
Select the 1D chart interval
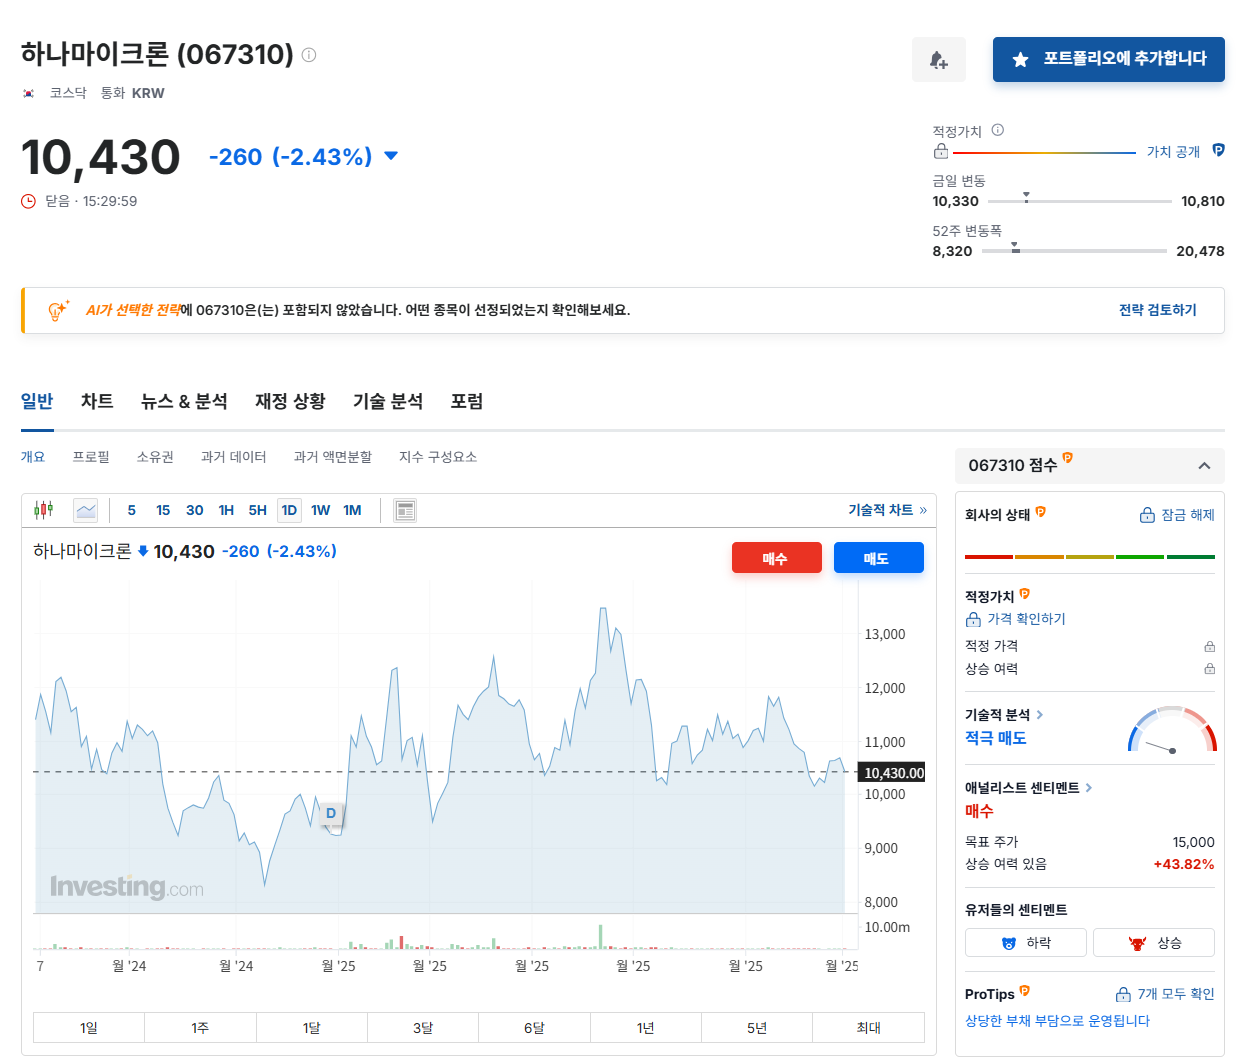coord(289,510)
